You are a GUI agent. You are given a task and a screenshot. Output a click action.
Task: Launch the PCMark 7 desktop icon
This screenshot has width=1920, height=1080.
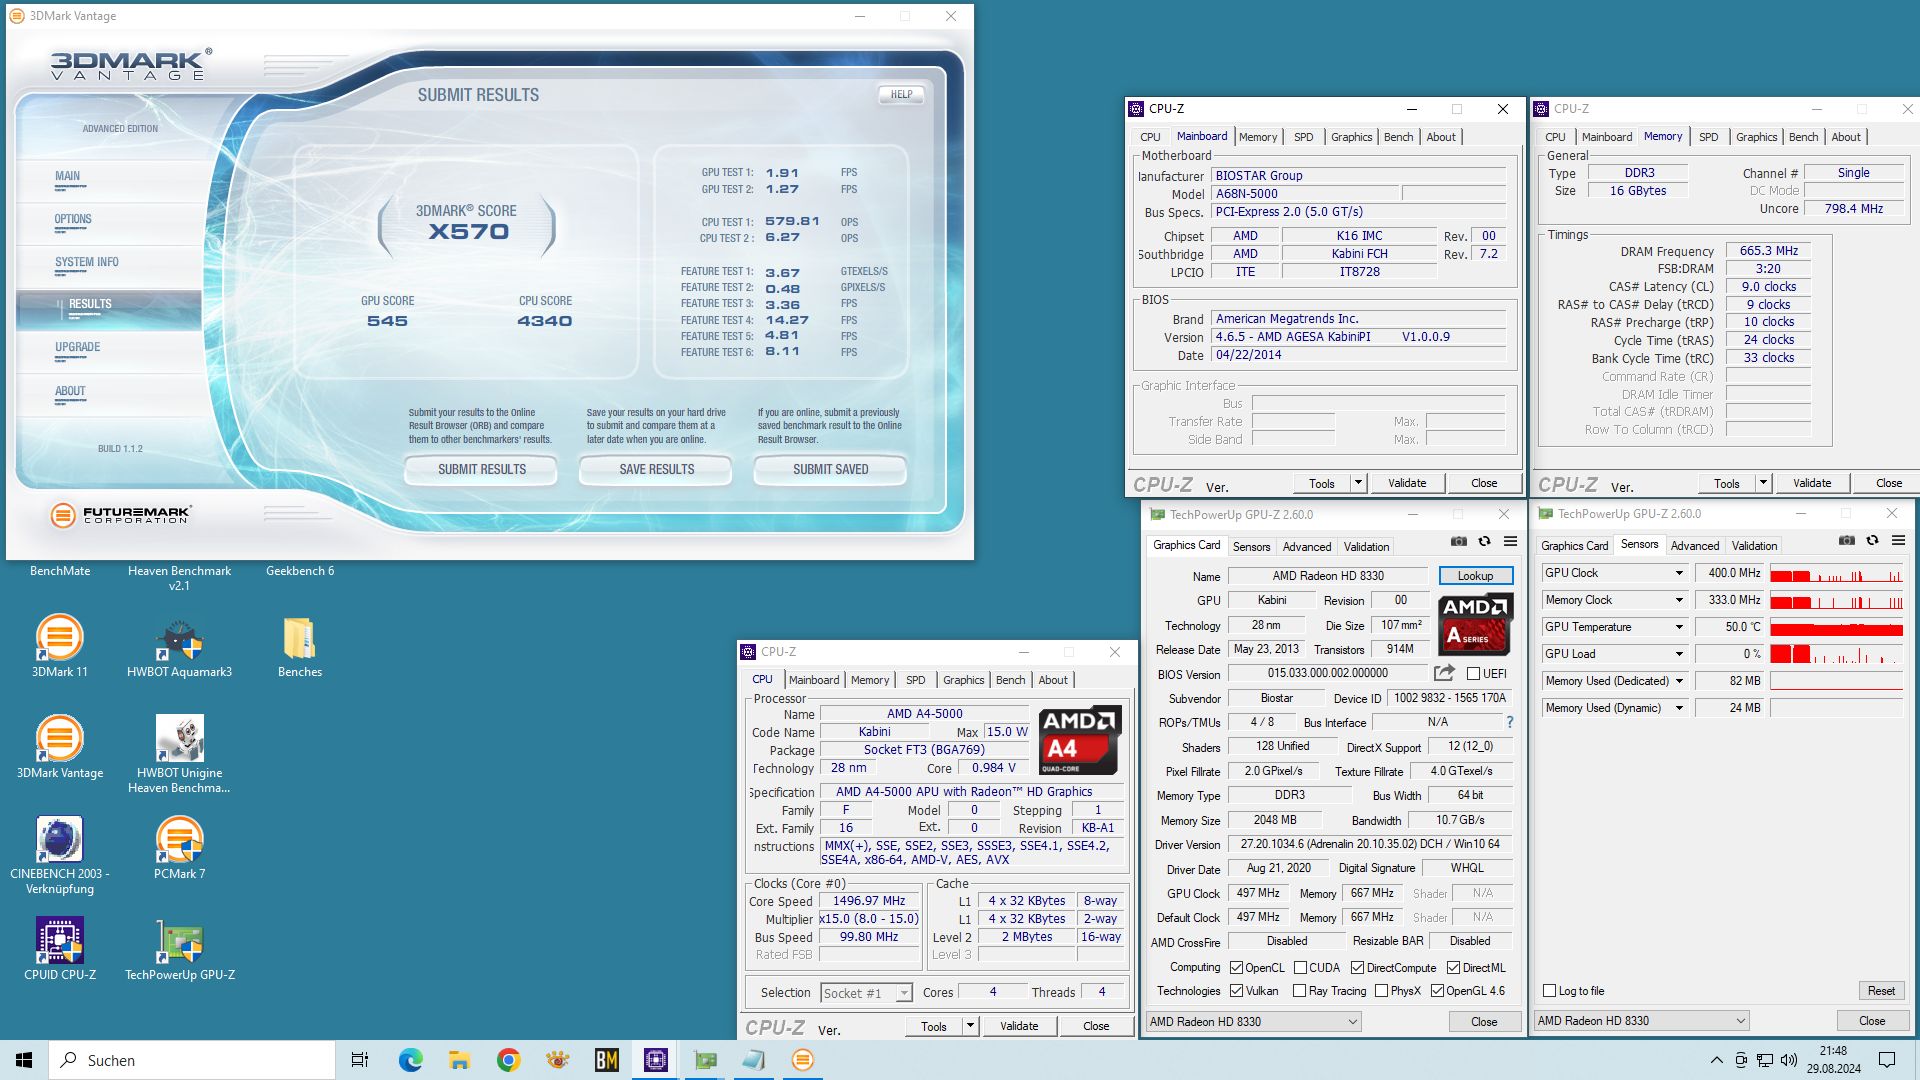coord(179,848)
